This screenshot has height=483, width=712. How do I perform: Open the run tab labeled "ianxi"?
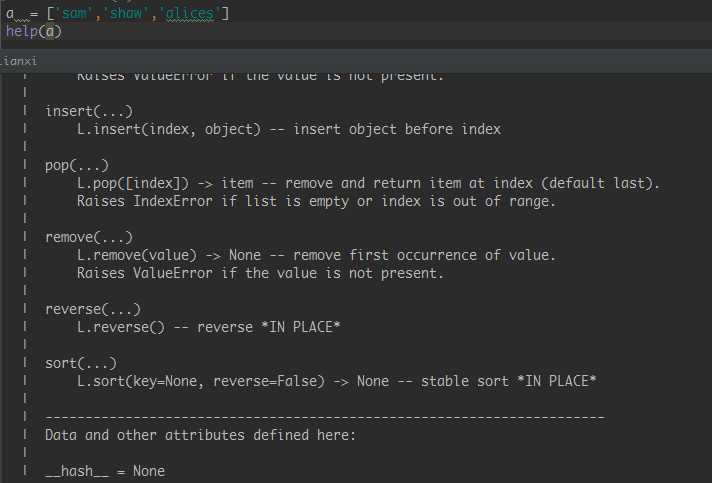pyautogui.click(x=19, y=61)
